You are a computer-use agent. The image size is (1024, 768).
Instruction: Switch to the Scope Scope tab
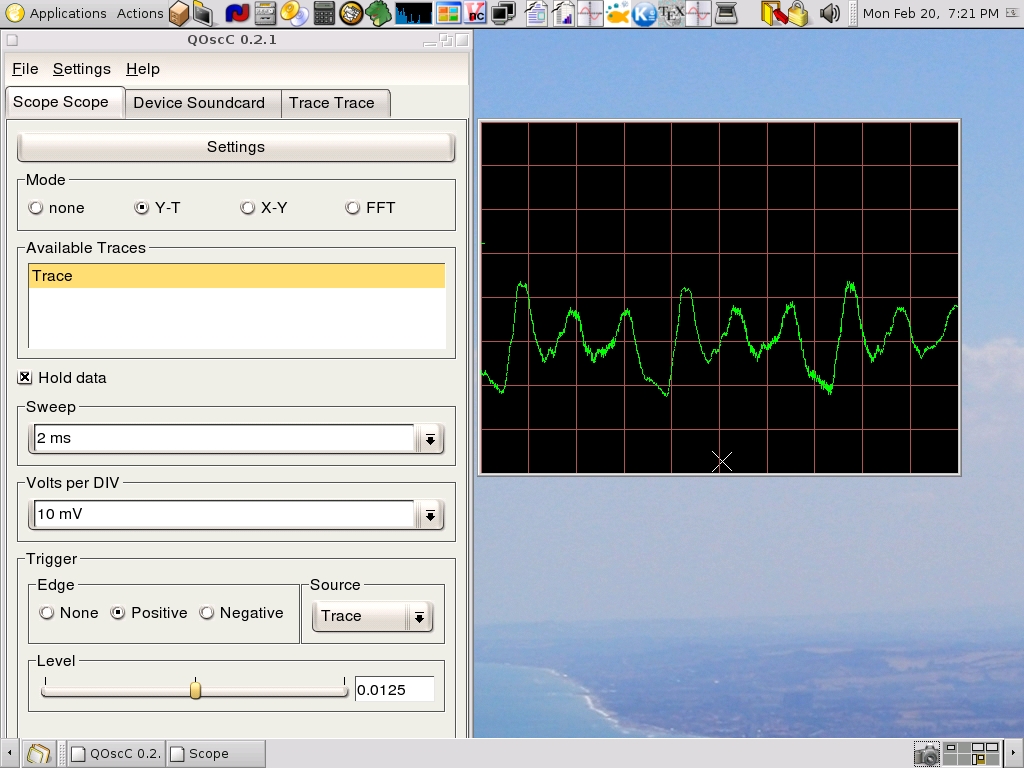65,103
